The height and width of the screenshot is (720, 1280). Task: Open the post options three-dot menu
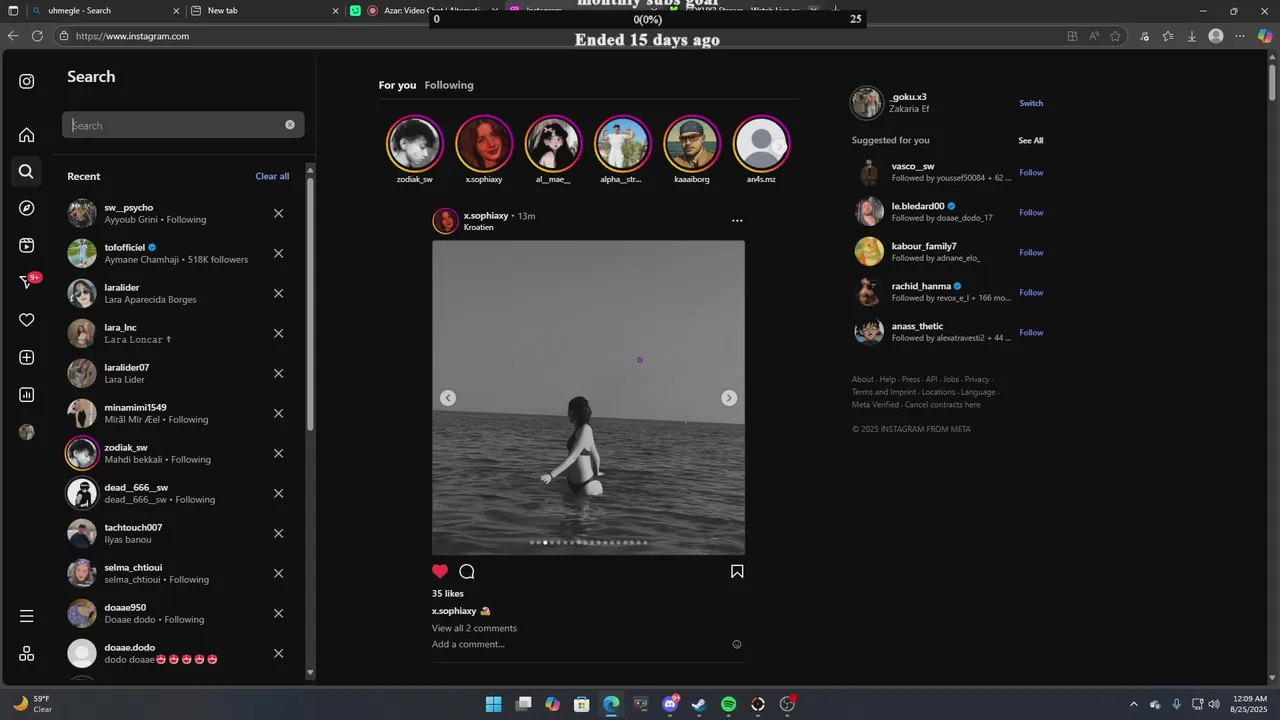[x=737, y=220]
